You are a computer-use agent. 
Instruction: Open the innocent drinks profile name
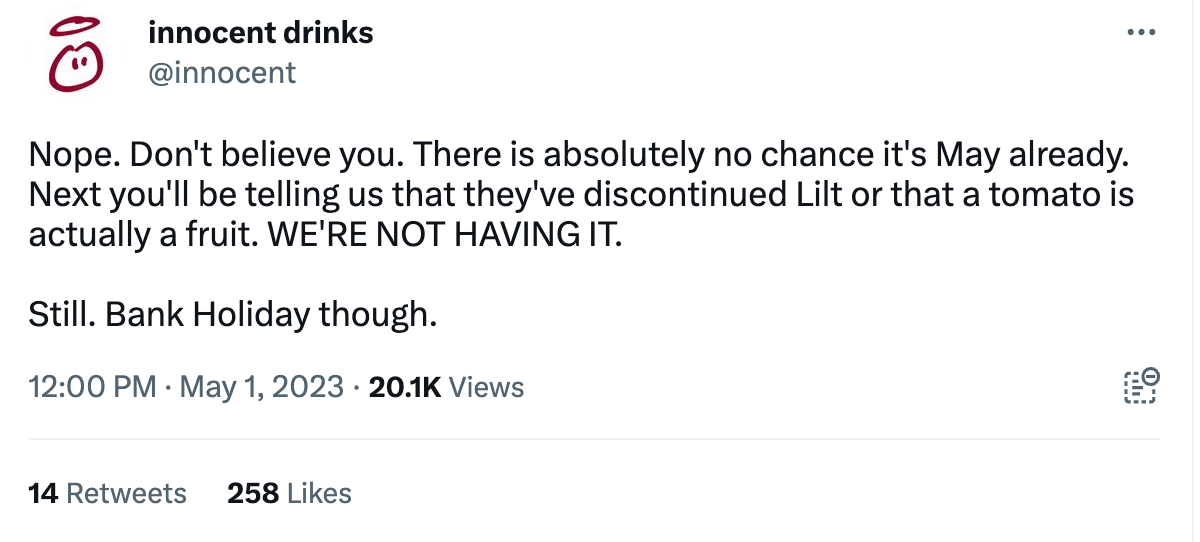(x=260, y=32)
